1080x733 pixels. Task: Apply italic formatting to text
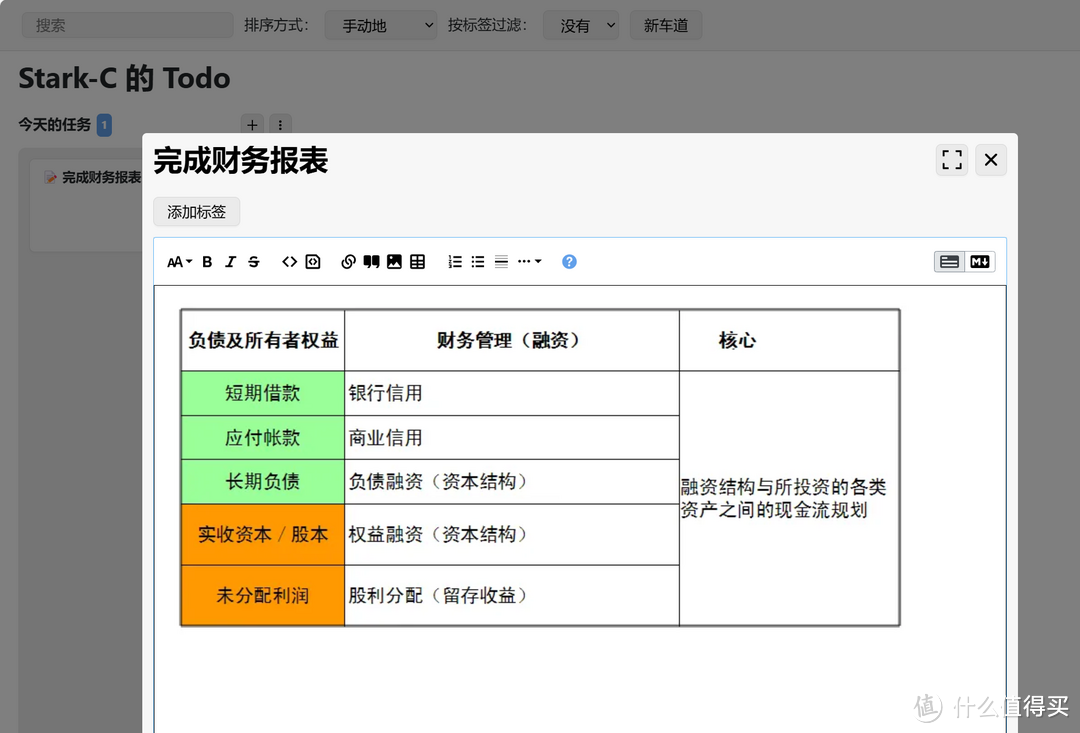[230, 262]
